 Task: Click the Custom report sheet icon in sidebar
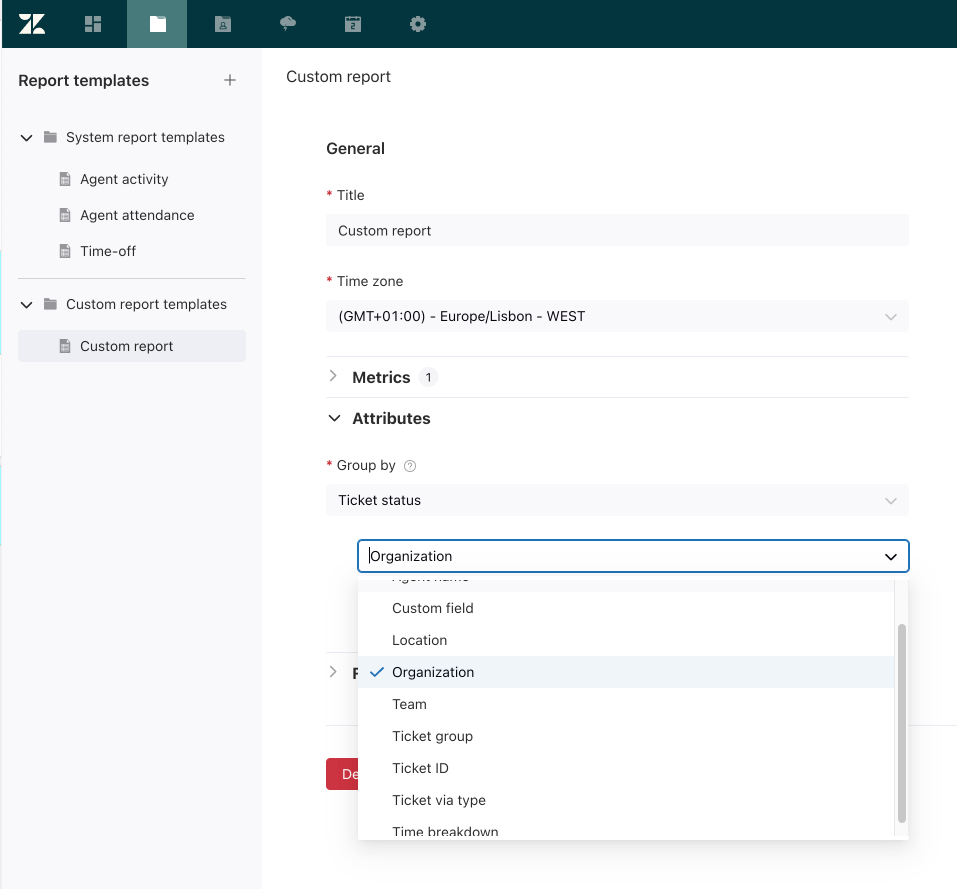coord(65,346)
